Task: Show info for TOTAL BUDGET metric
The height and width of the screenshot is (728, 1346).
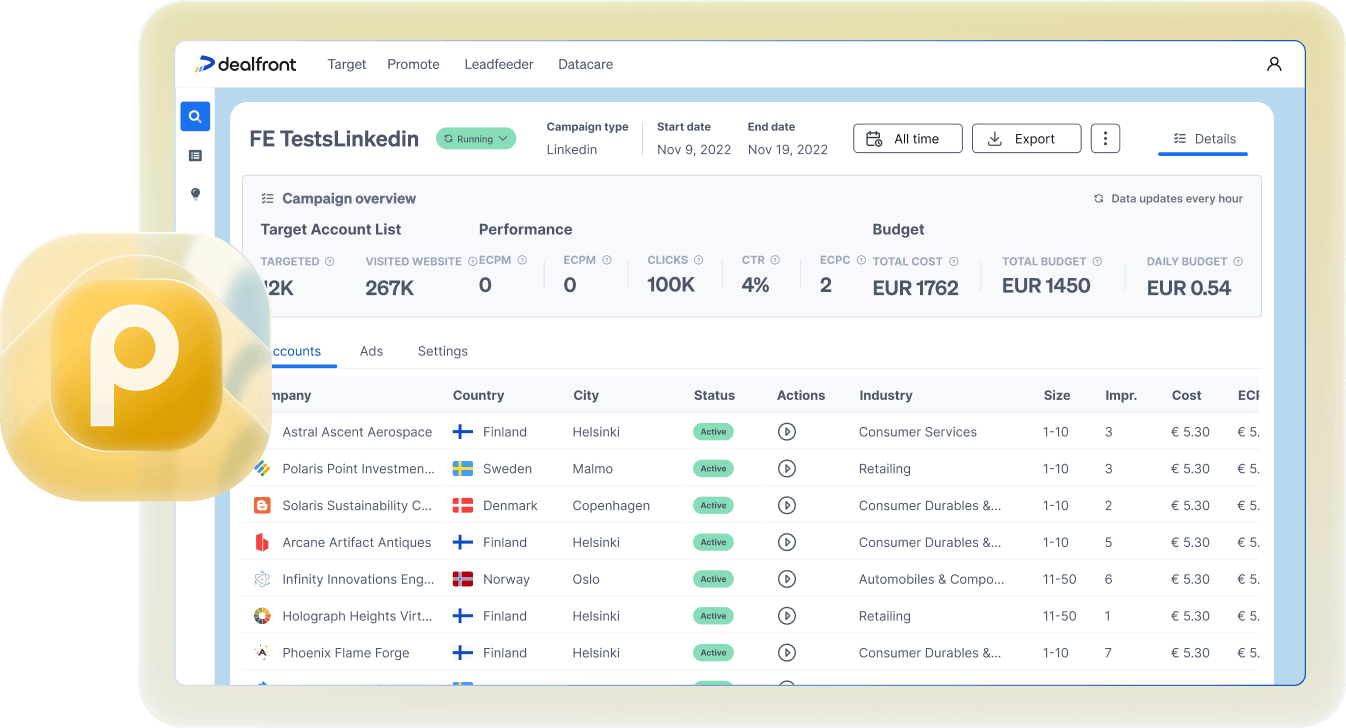Action: (1097, 261)
